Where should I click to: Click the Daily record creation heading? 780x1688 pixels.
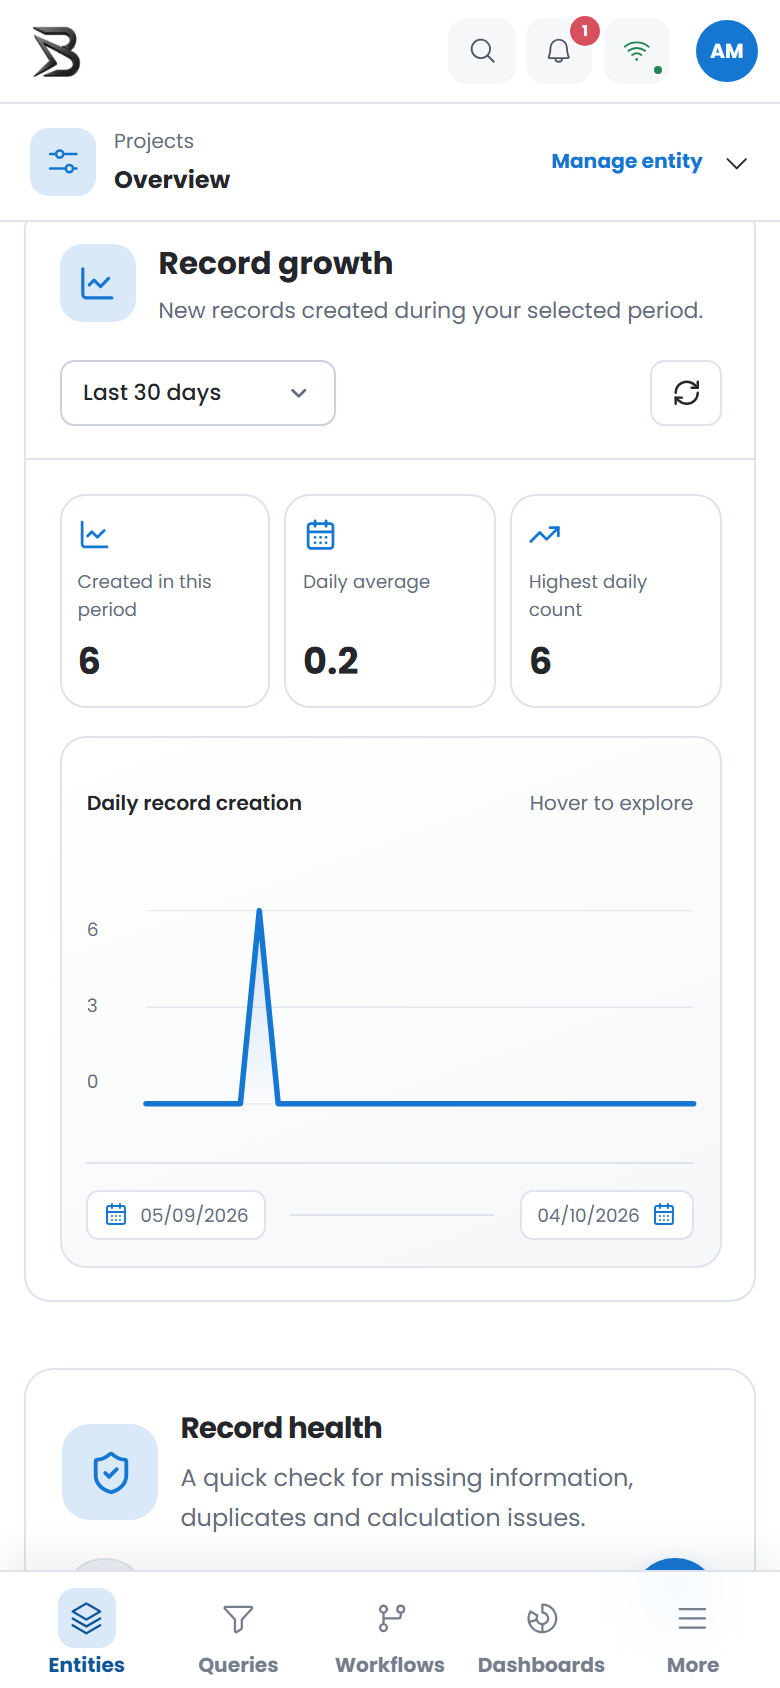point(194,803)
